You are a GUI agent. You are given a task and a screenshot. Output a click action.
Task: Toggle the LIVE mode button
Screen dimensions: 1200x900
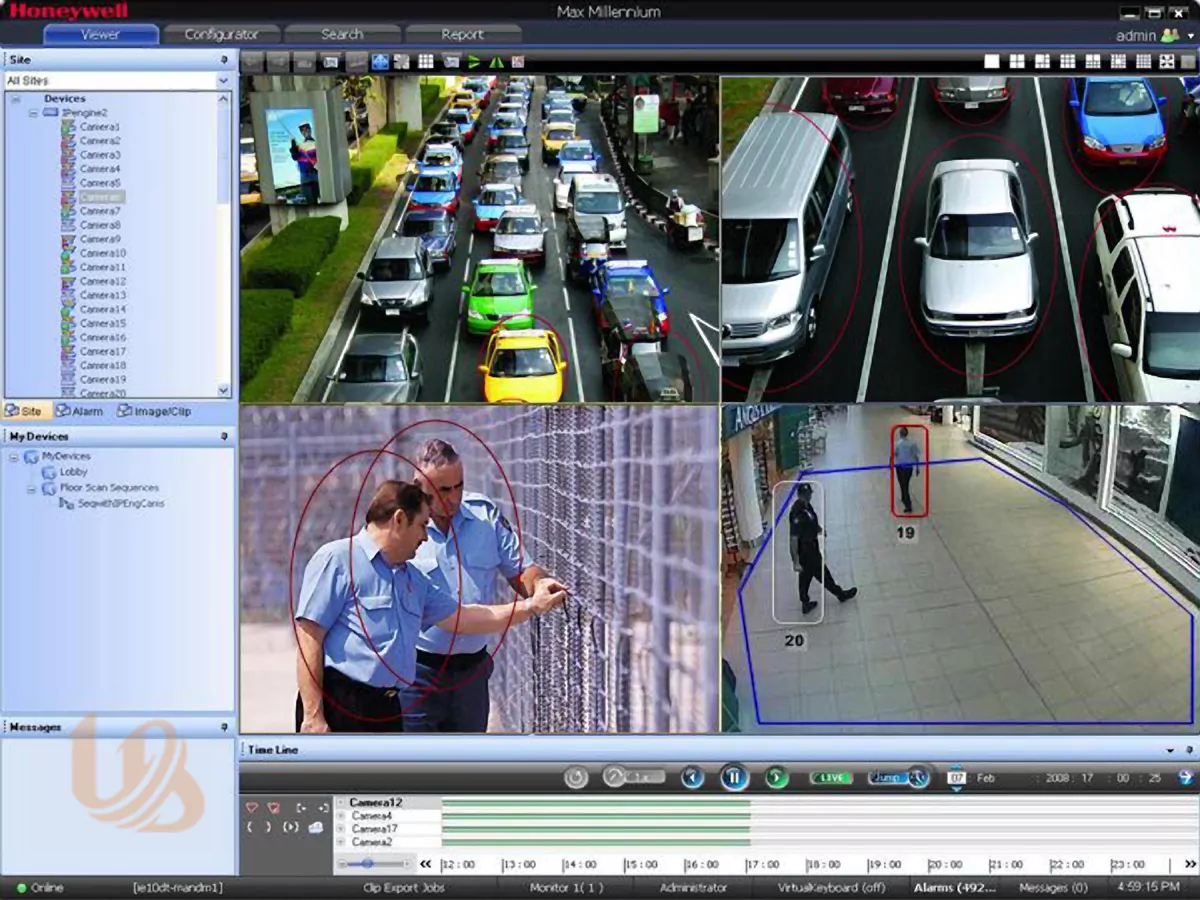(831, 777)
